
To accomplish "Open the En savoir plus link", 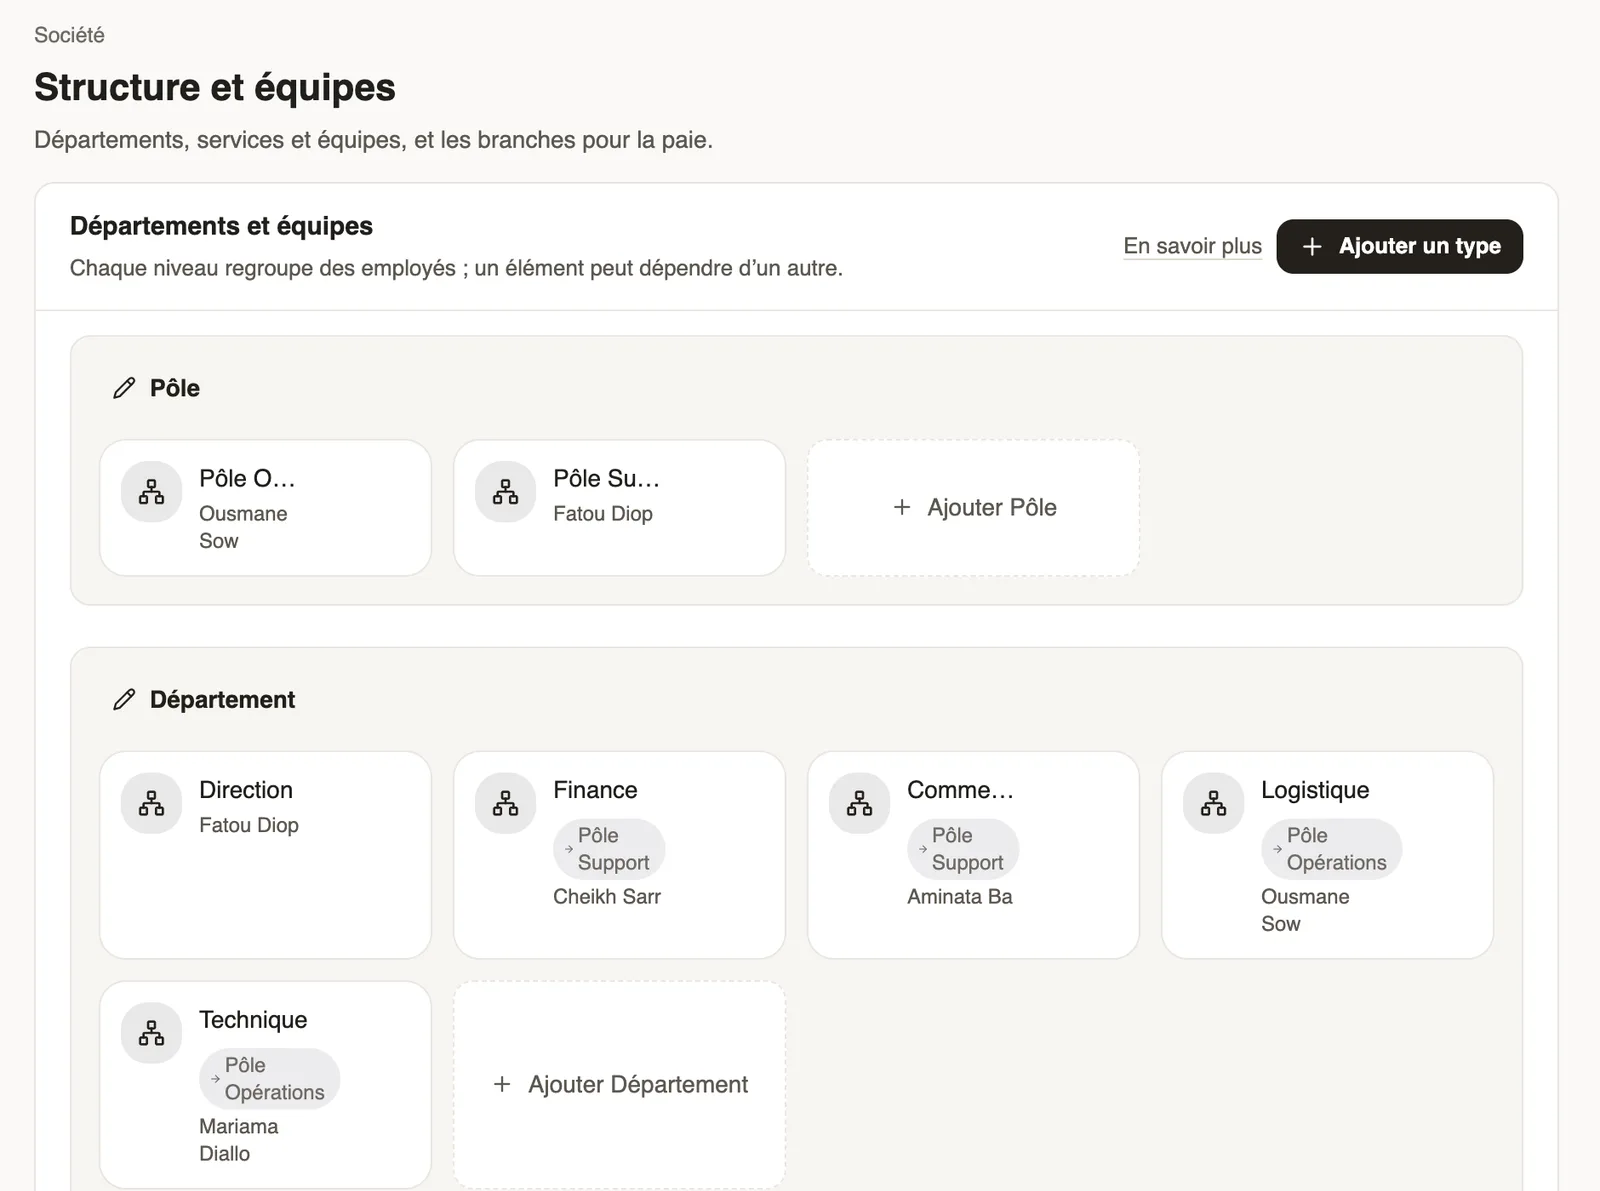I will tap(1192, 246).
